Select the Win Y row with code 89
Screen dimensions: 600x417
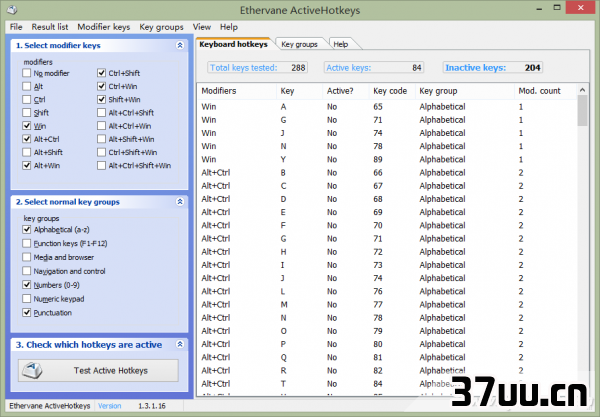click(x=387, y=160)
